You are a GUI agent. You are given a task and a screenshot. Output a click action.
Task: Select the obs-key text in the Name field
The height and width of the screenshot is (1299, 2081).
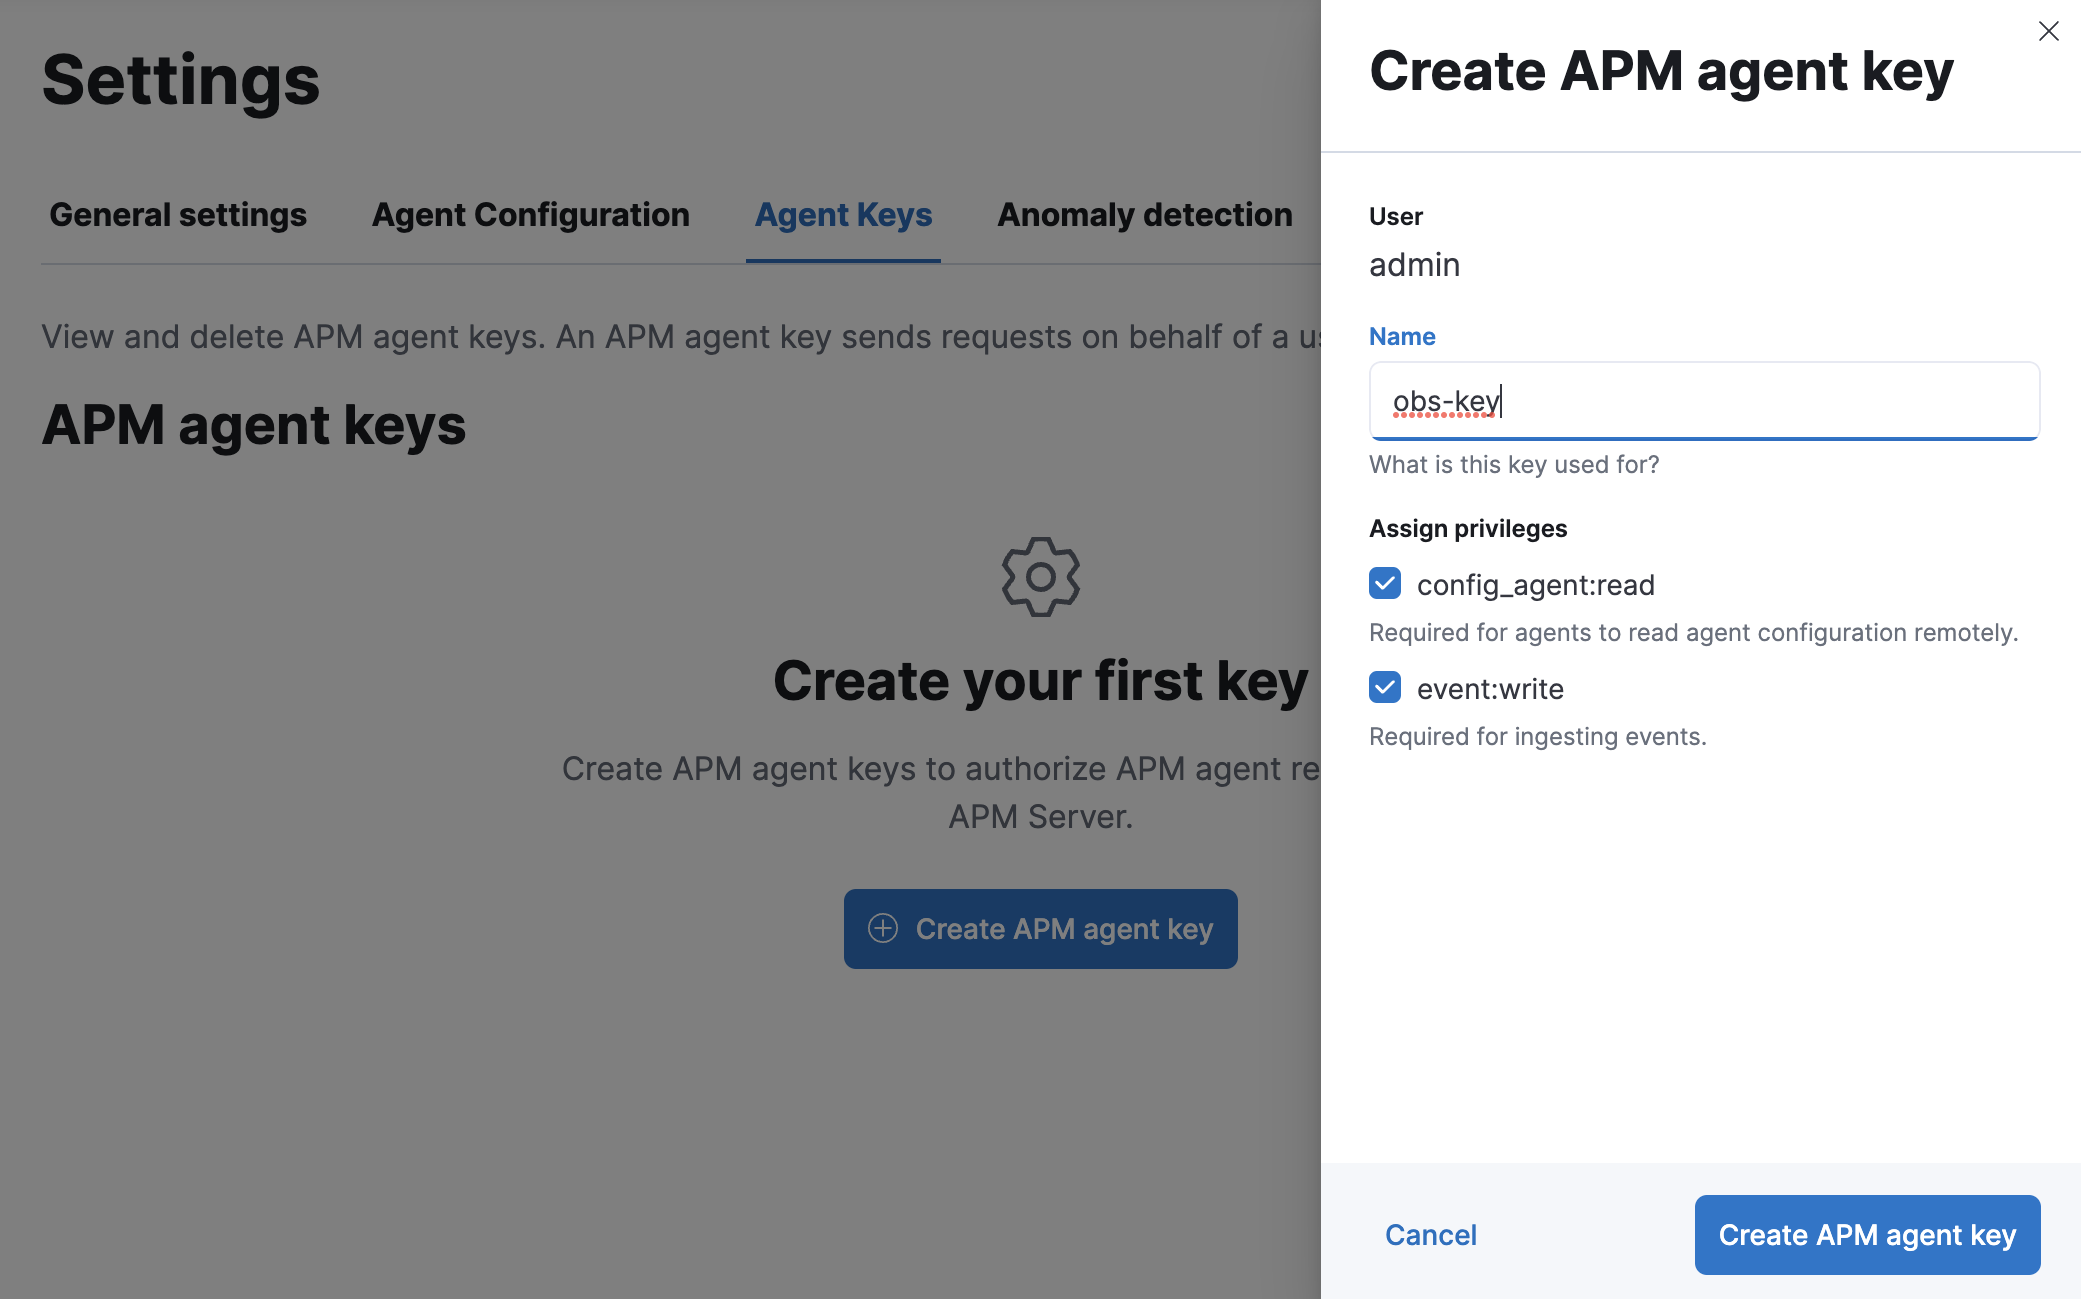tap(1444, 402)
